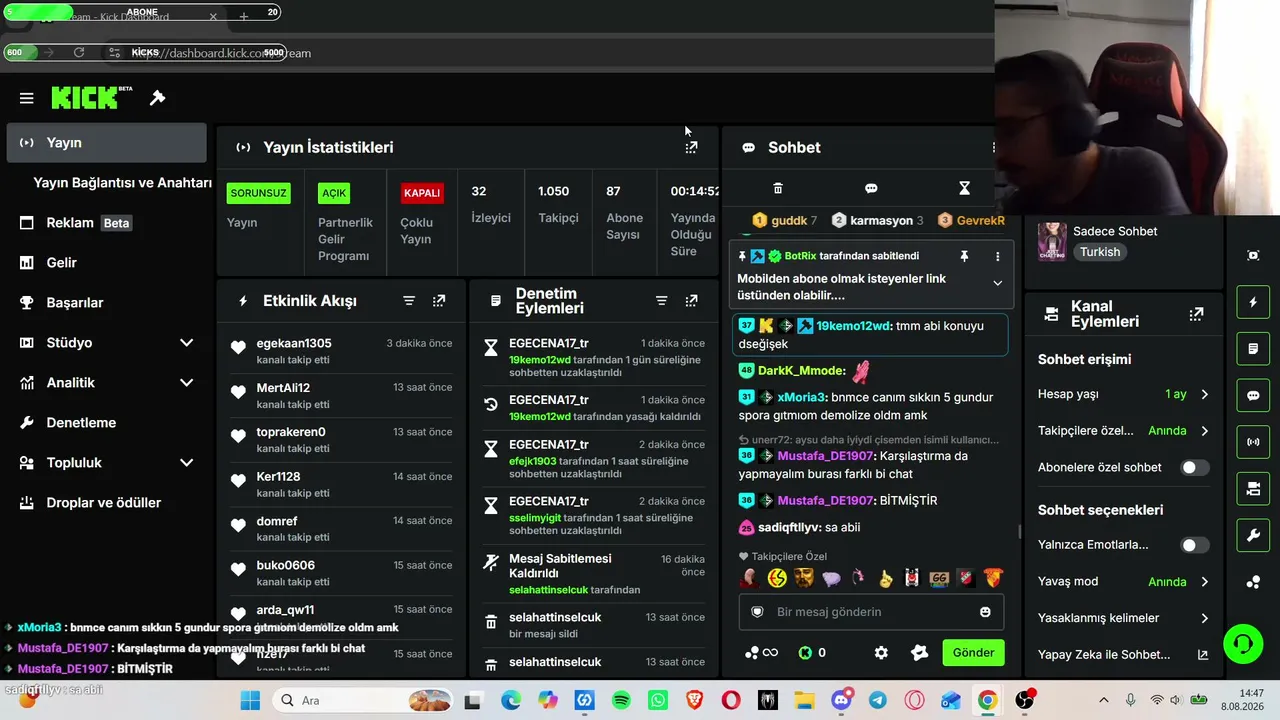Screen dimensions: 1280x720
Task: Click the hourglass icon in Sohbet toolbar
Action: [964, 188]
